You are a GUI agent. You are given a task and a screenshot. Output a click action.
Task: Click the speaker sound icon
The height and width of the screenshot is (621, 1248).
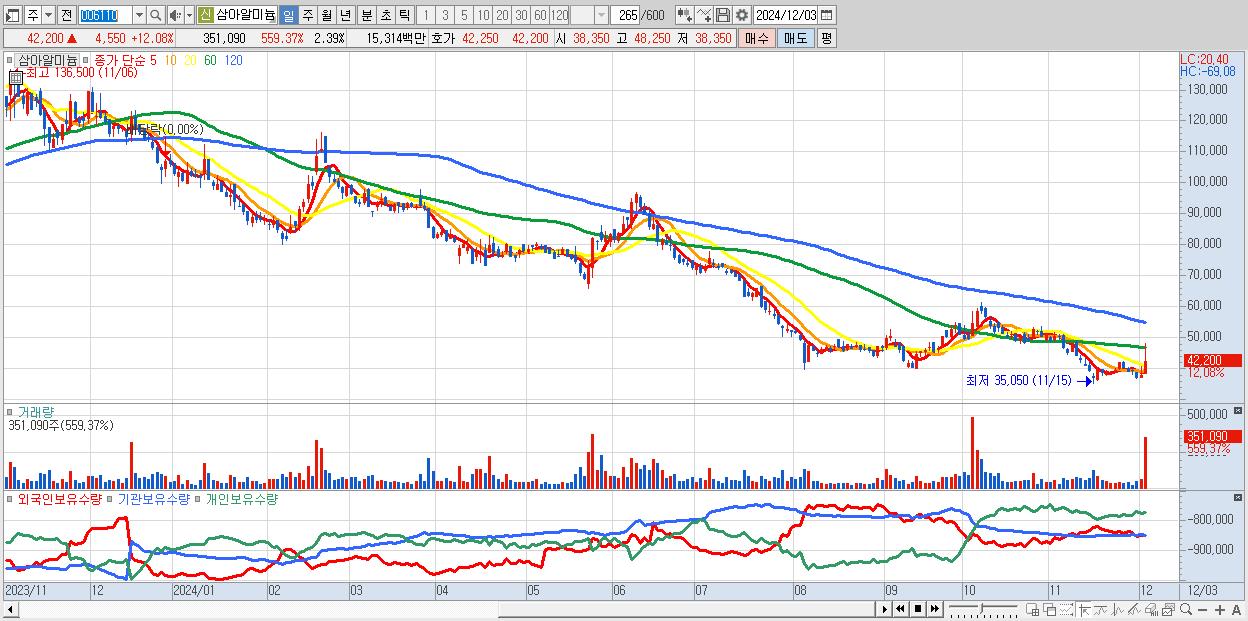175,15
